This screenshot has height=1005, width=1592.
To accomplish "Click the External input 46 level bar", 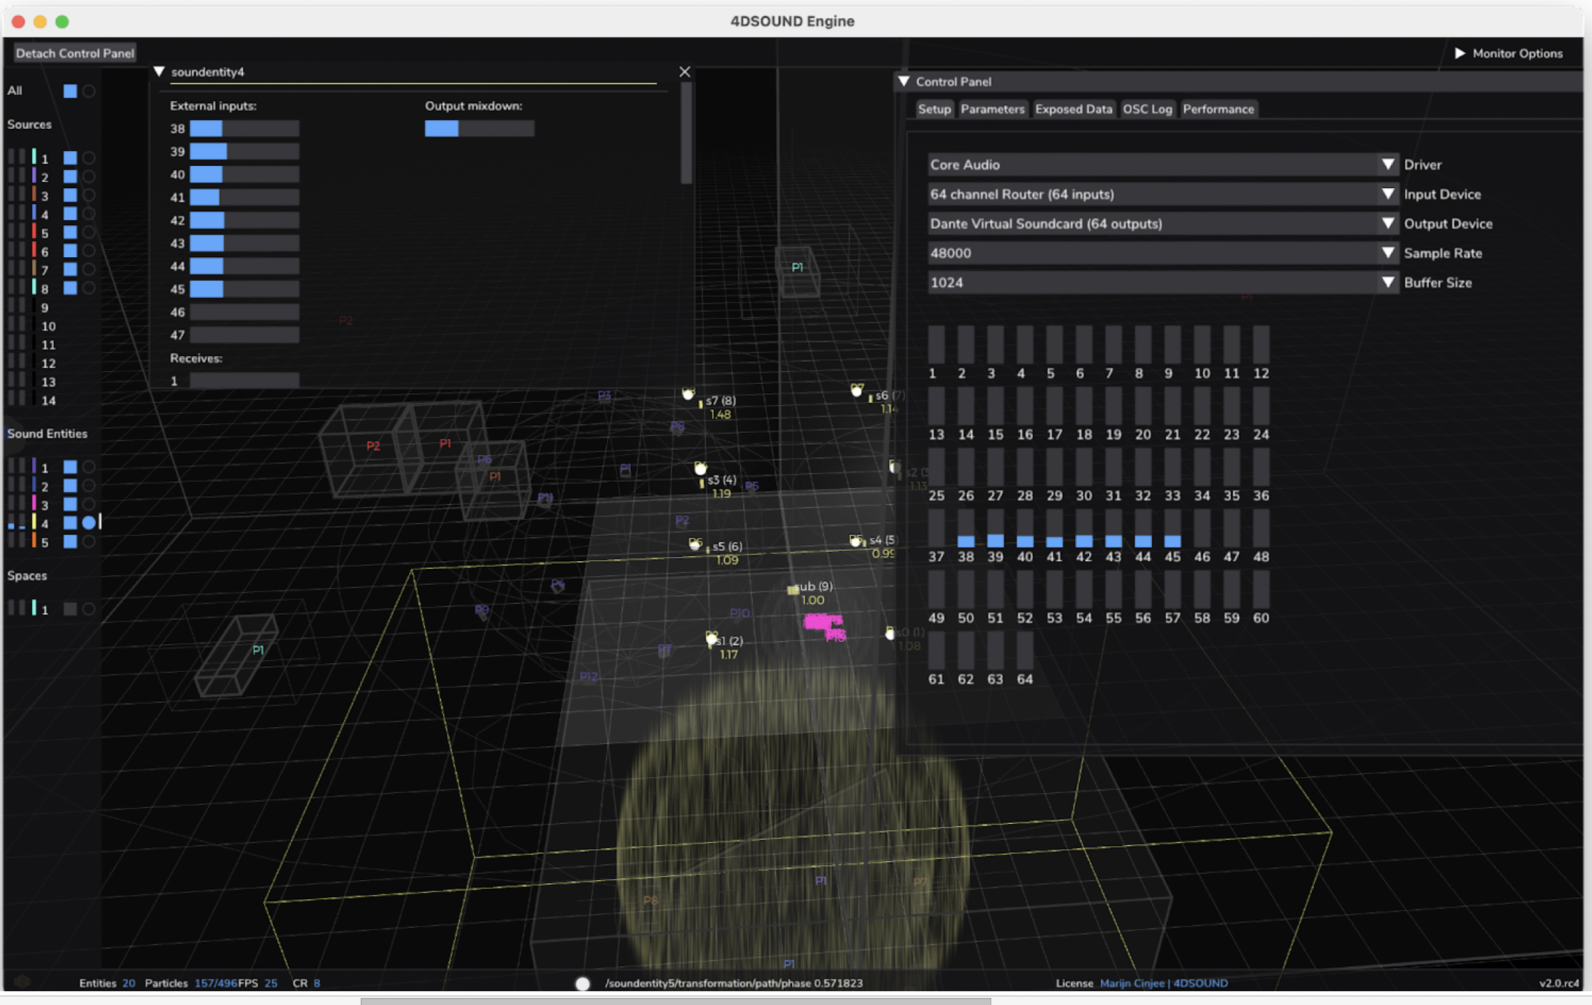I will (244, 312).
